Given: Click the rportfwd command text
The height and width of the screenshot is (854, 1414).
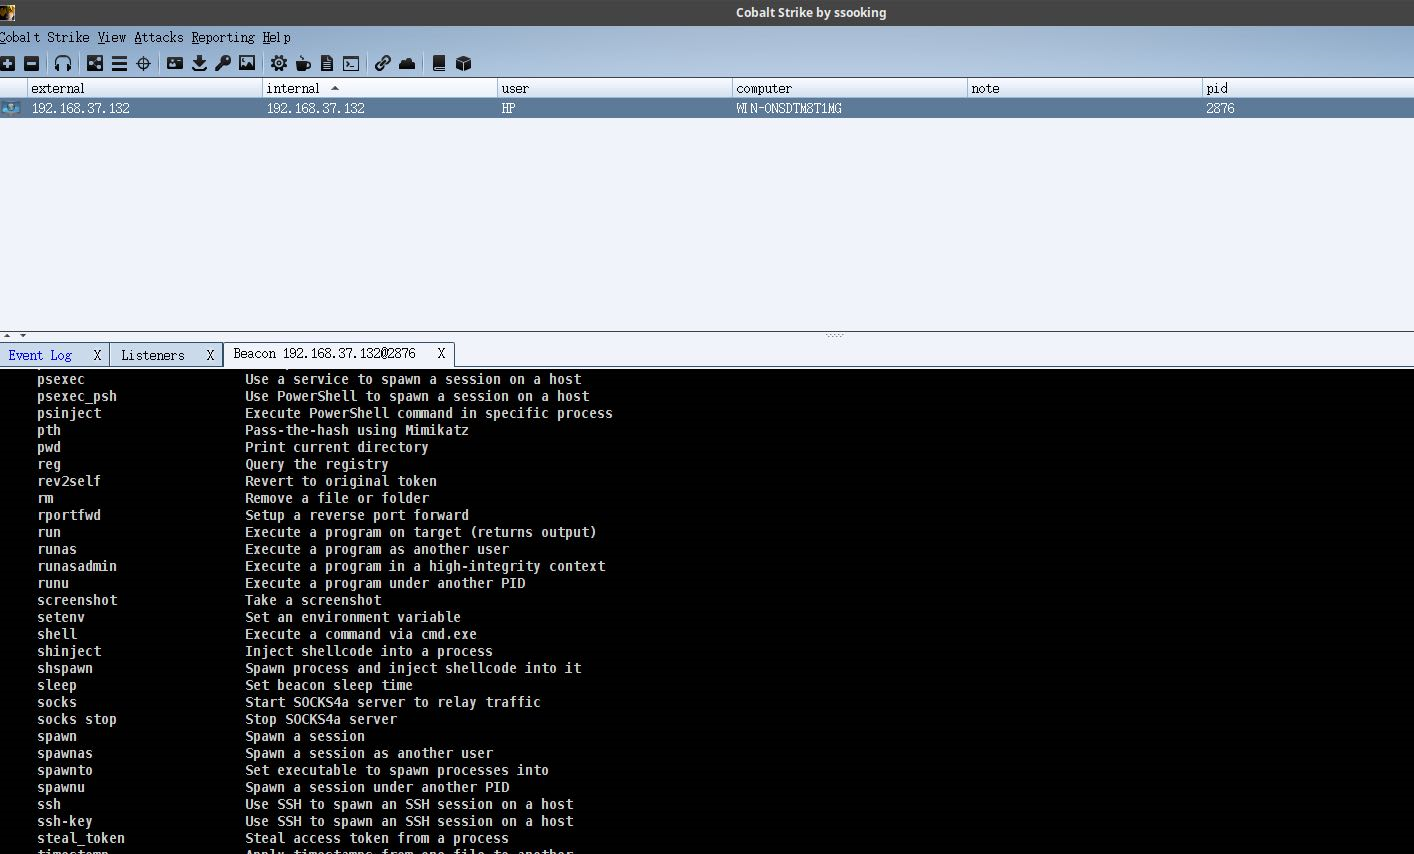Looking at the screenshot, I should pos(69,515).
